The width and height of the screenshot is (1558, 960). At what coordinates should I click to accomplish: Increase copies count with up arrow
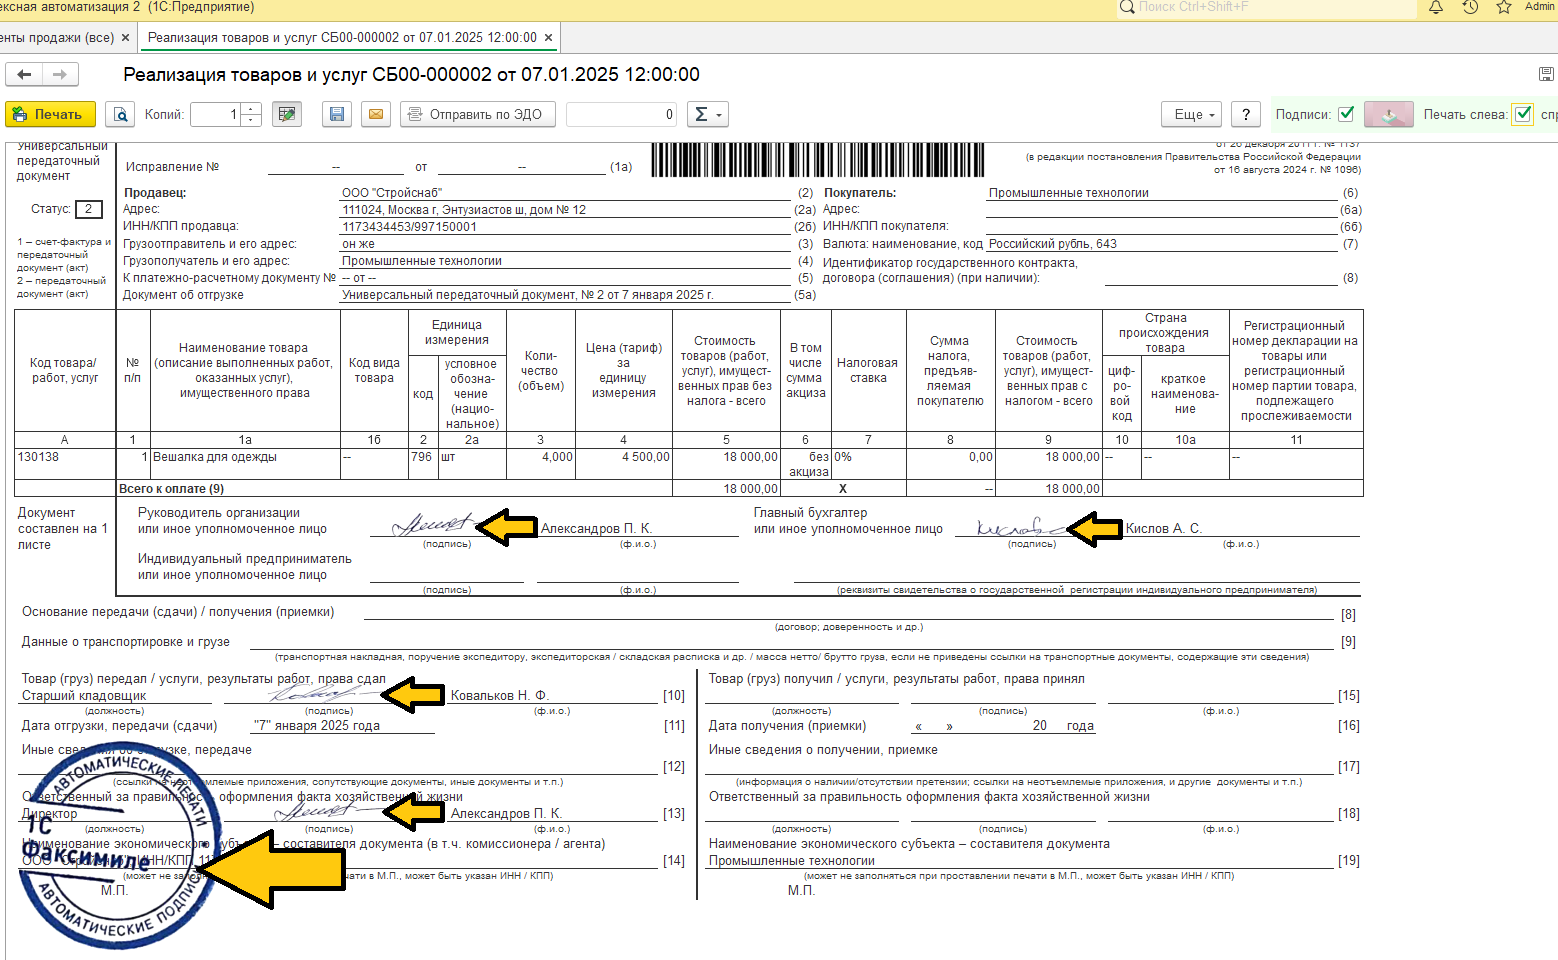point(251,108)
